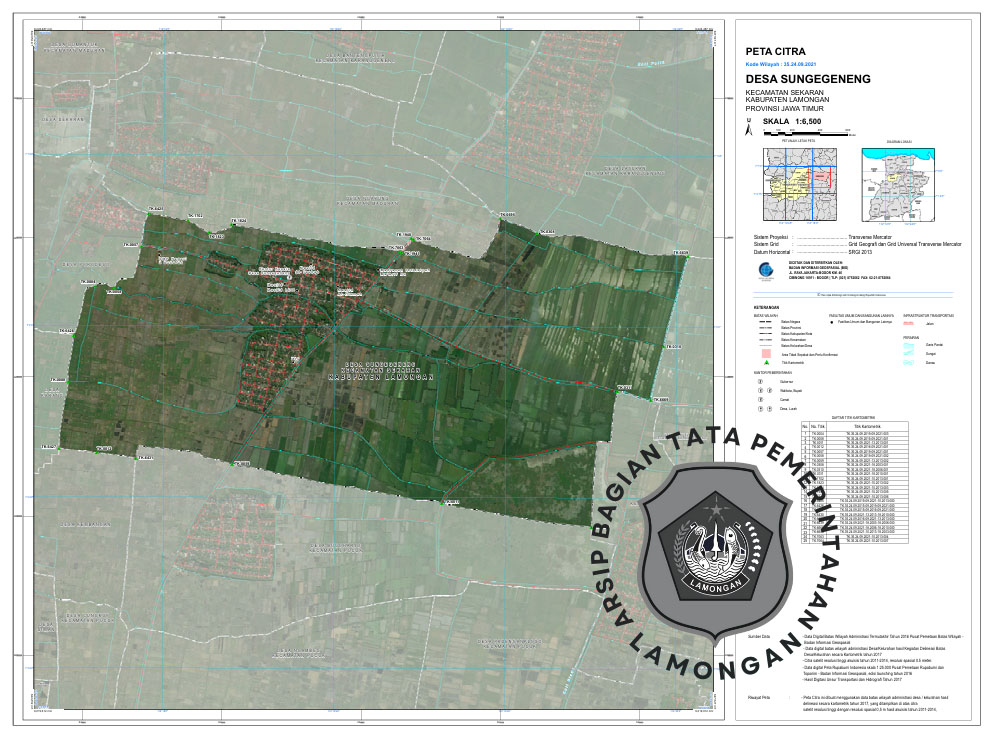Click the Peta Citra heading
995x739 pixels.
[x=775, y=50]
